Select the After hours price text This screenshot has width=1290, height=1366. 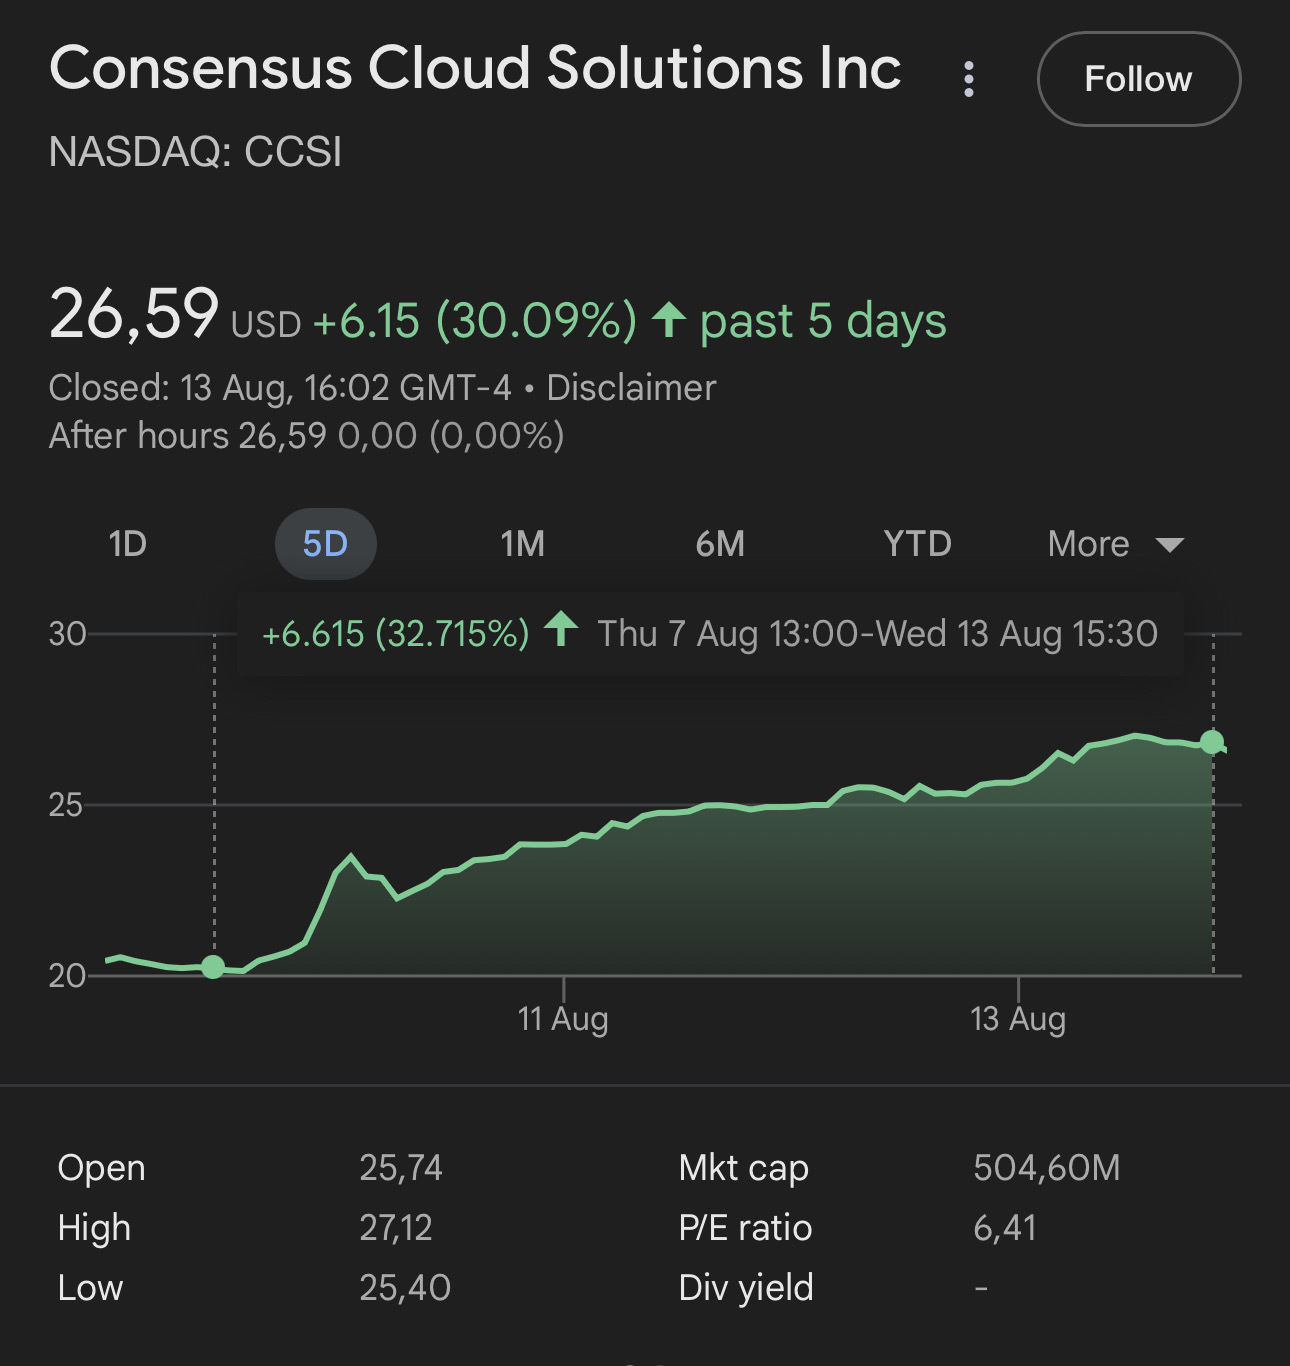click(307, 435)
